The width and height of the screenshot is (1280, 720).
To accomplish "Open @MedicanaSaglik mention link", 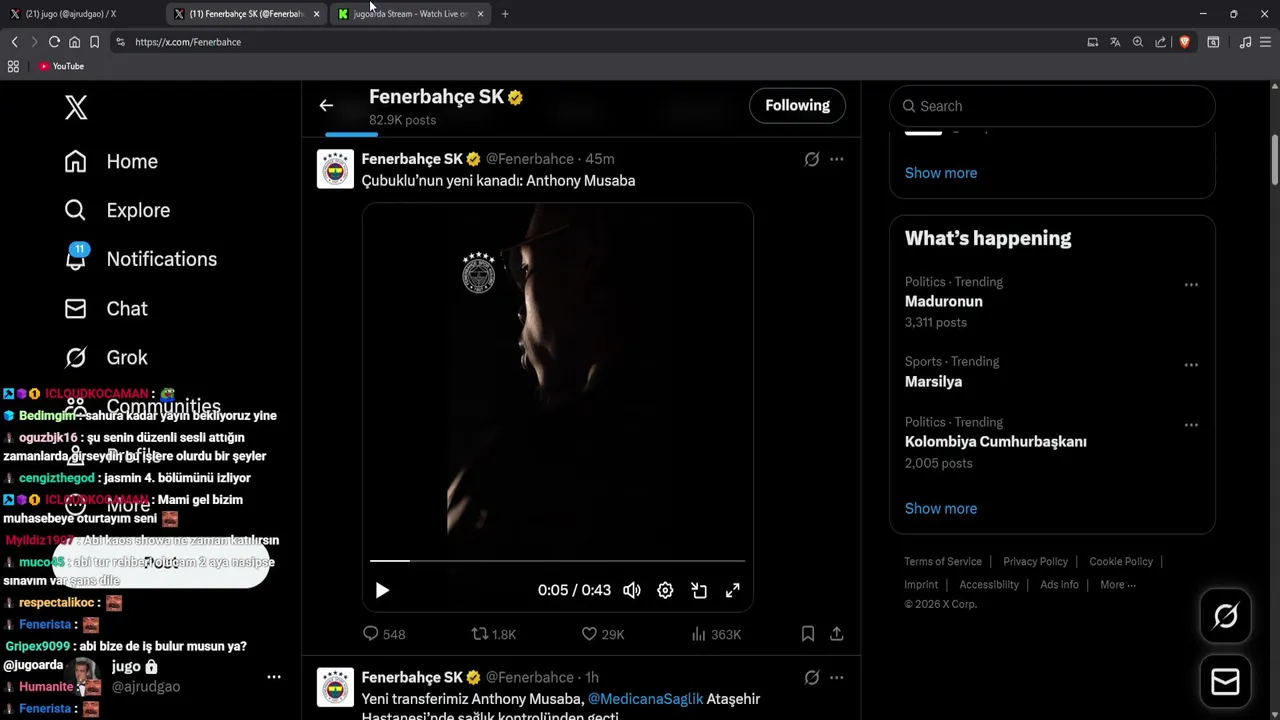I will click(x=645, y=699).
